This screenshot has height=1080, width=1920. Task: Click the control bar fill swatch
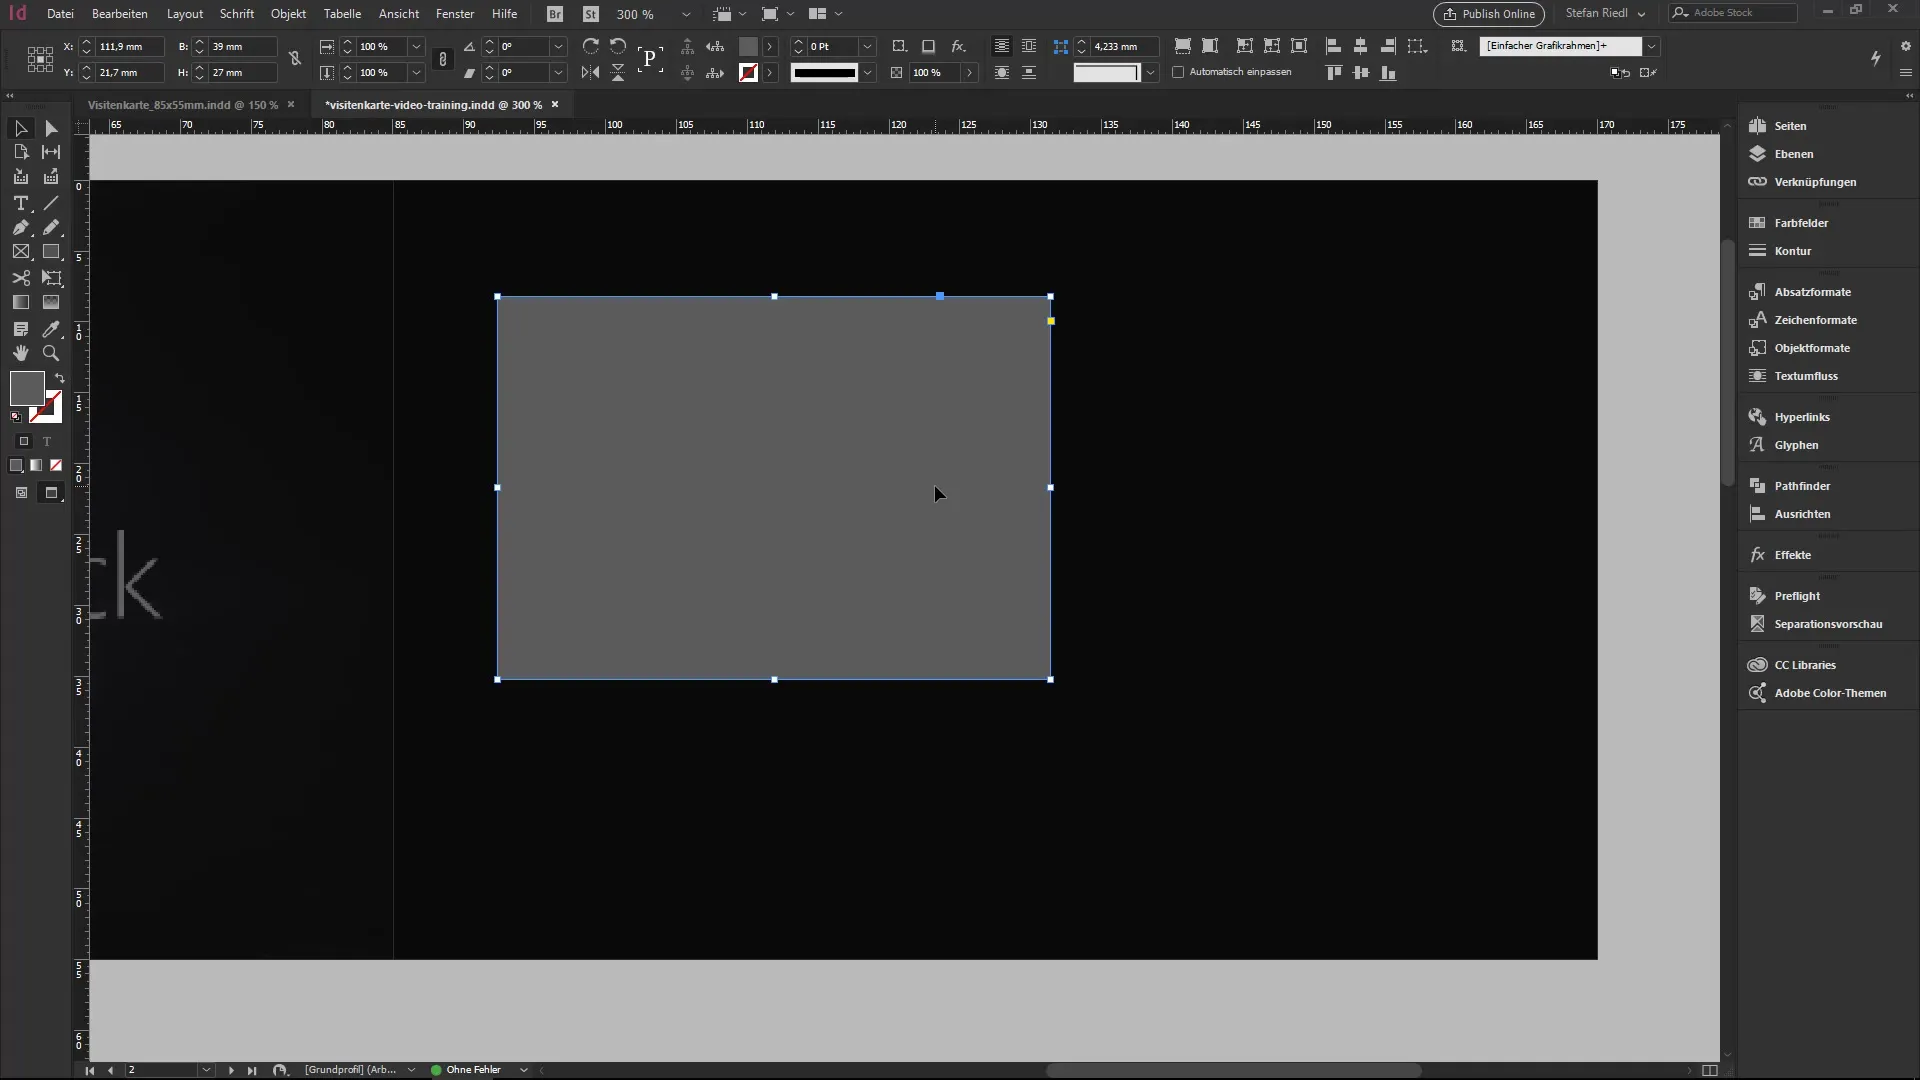(748, 46)
